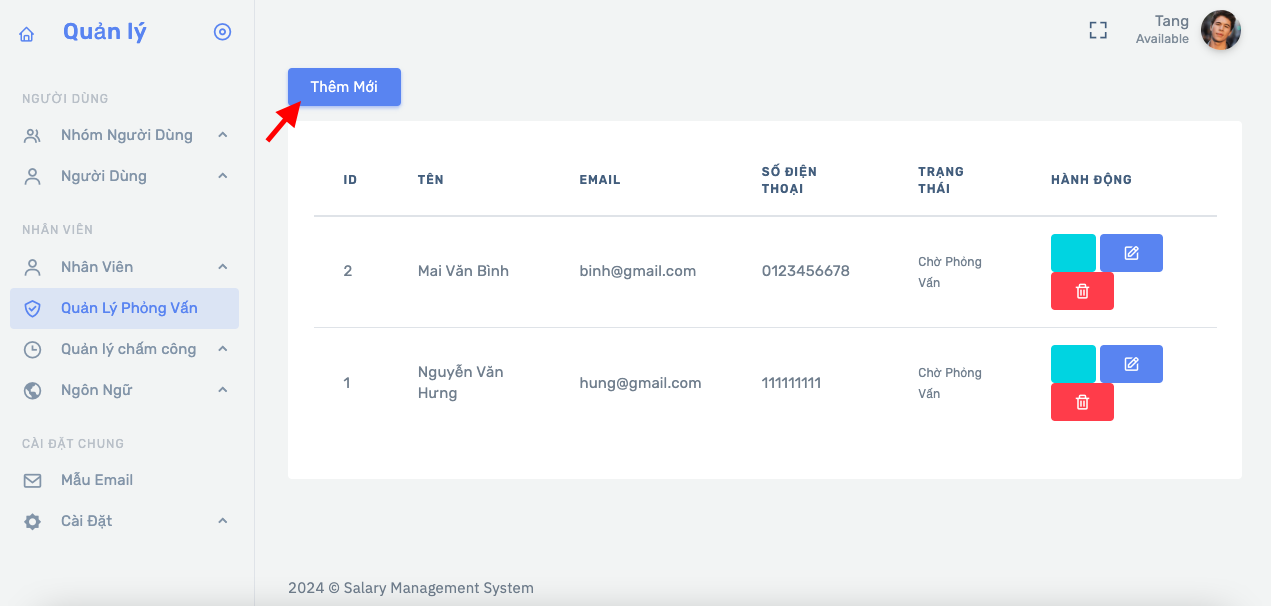Delete the Nguyễn Văn Hưng record
Screen dimensions: 1271x606
1082,402
